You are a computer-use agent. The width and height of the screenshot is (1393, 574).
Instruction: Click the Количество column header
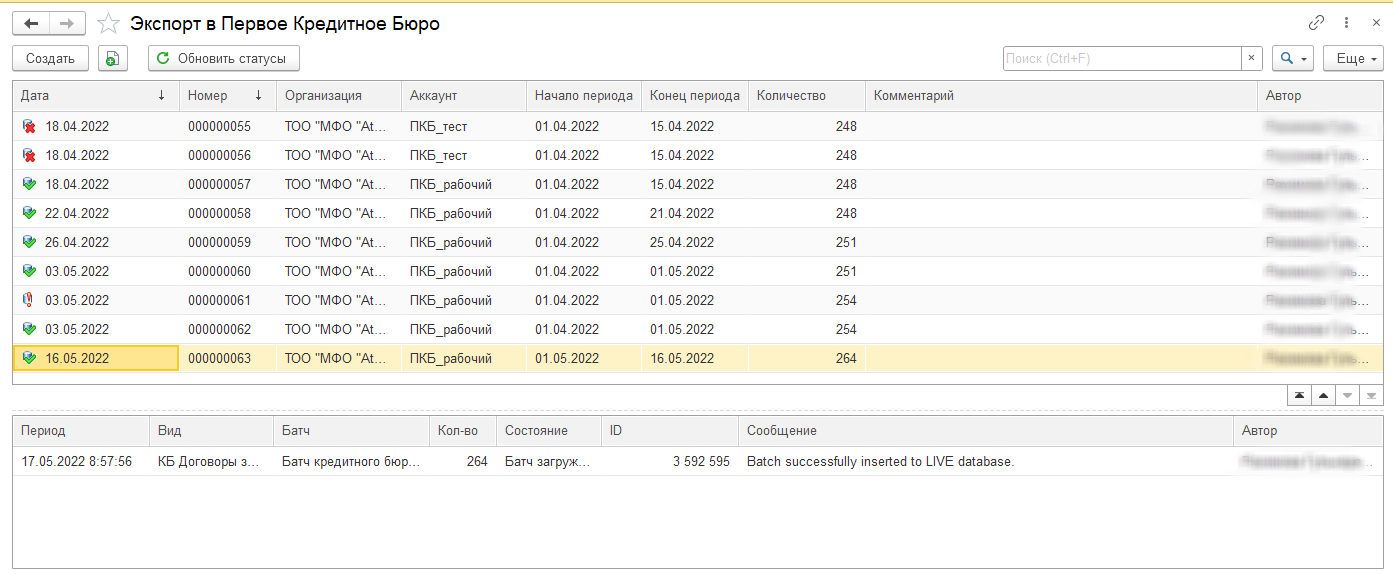pos(807,96)
